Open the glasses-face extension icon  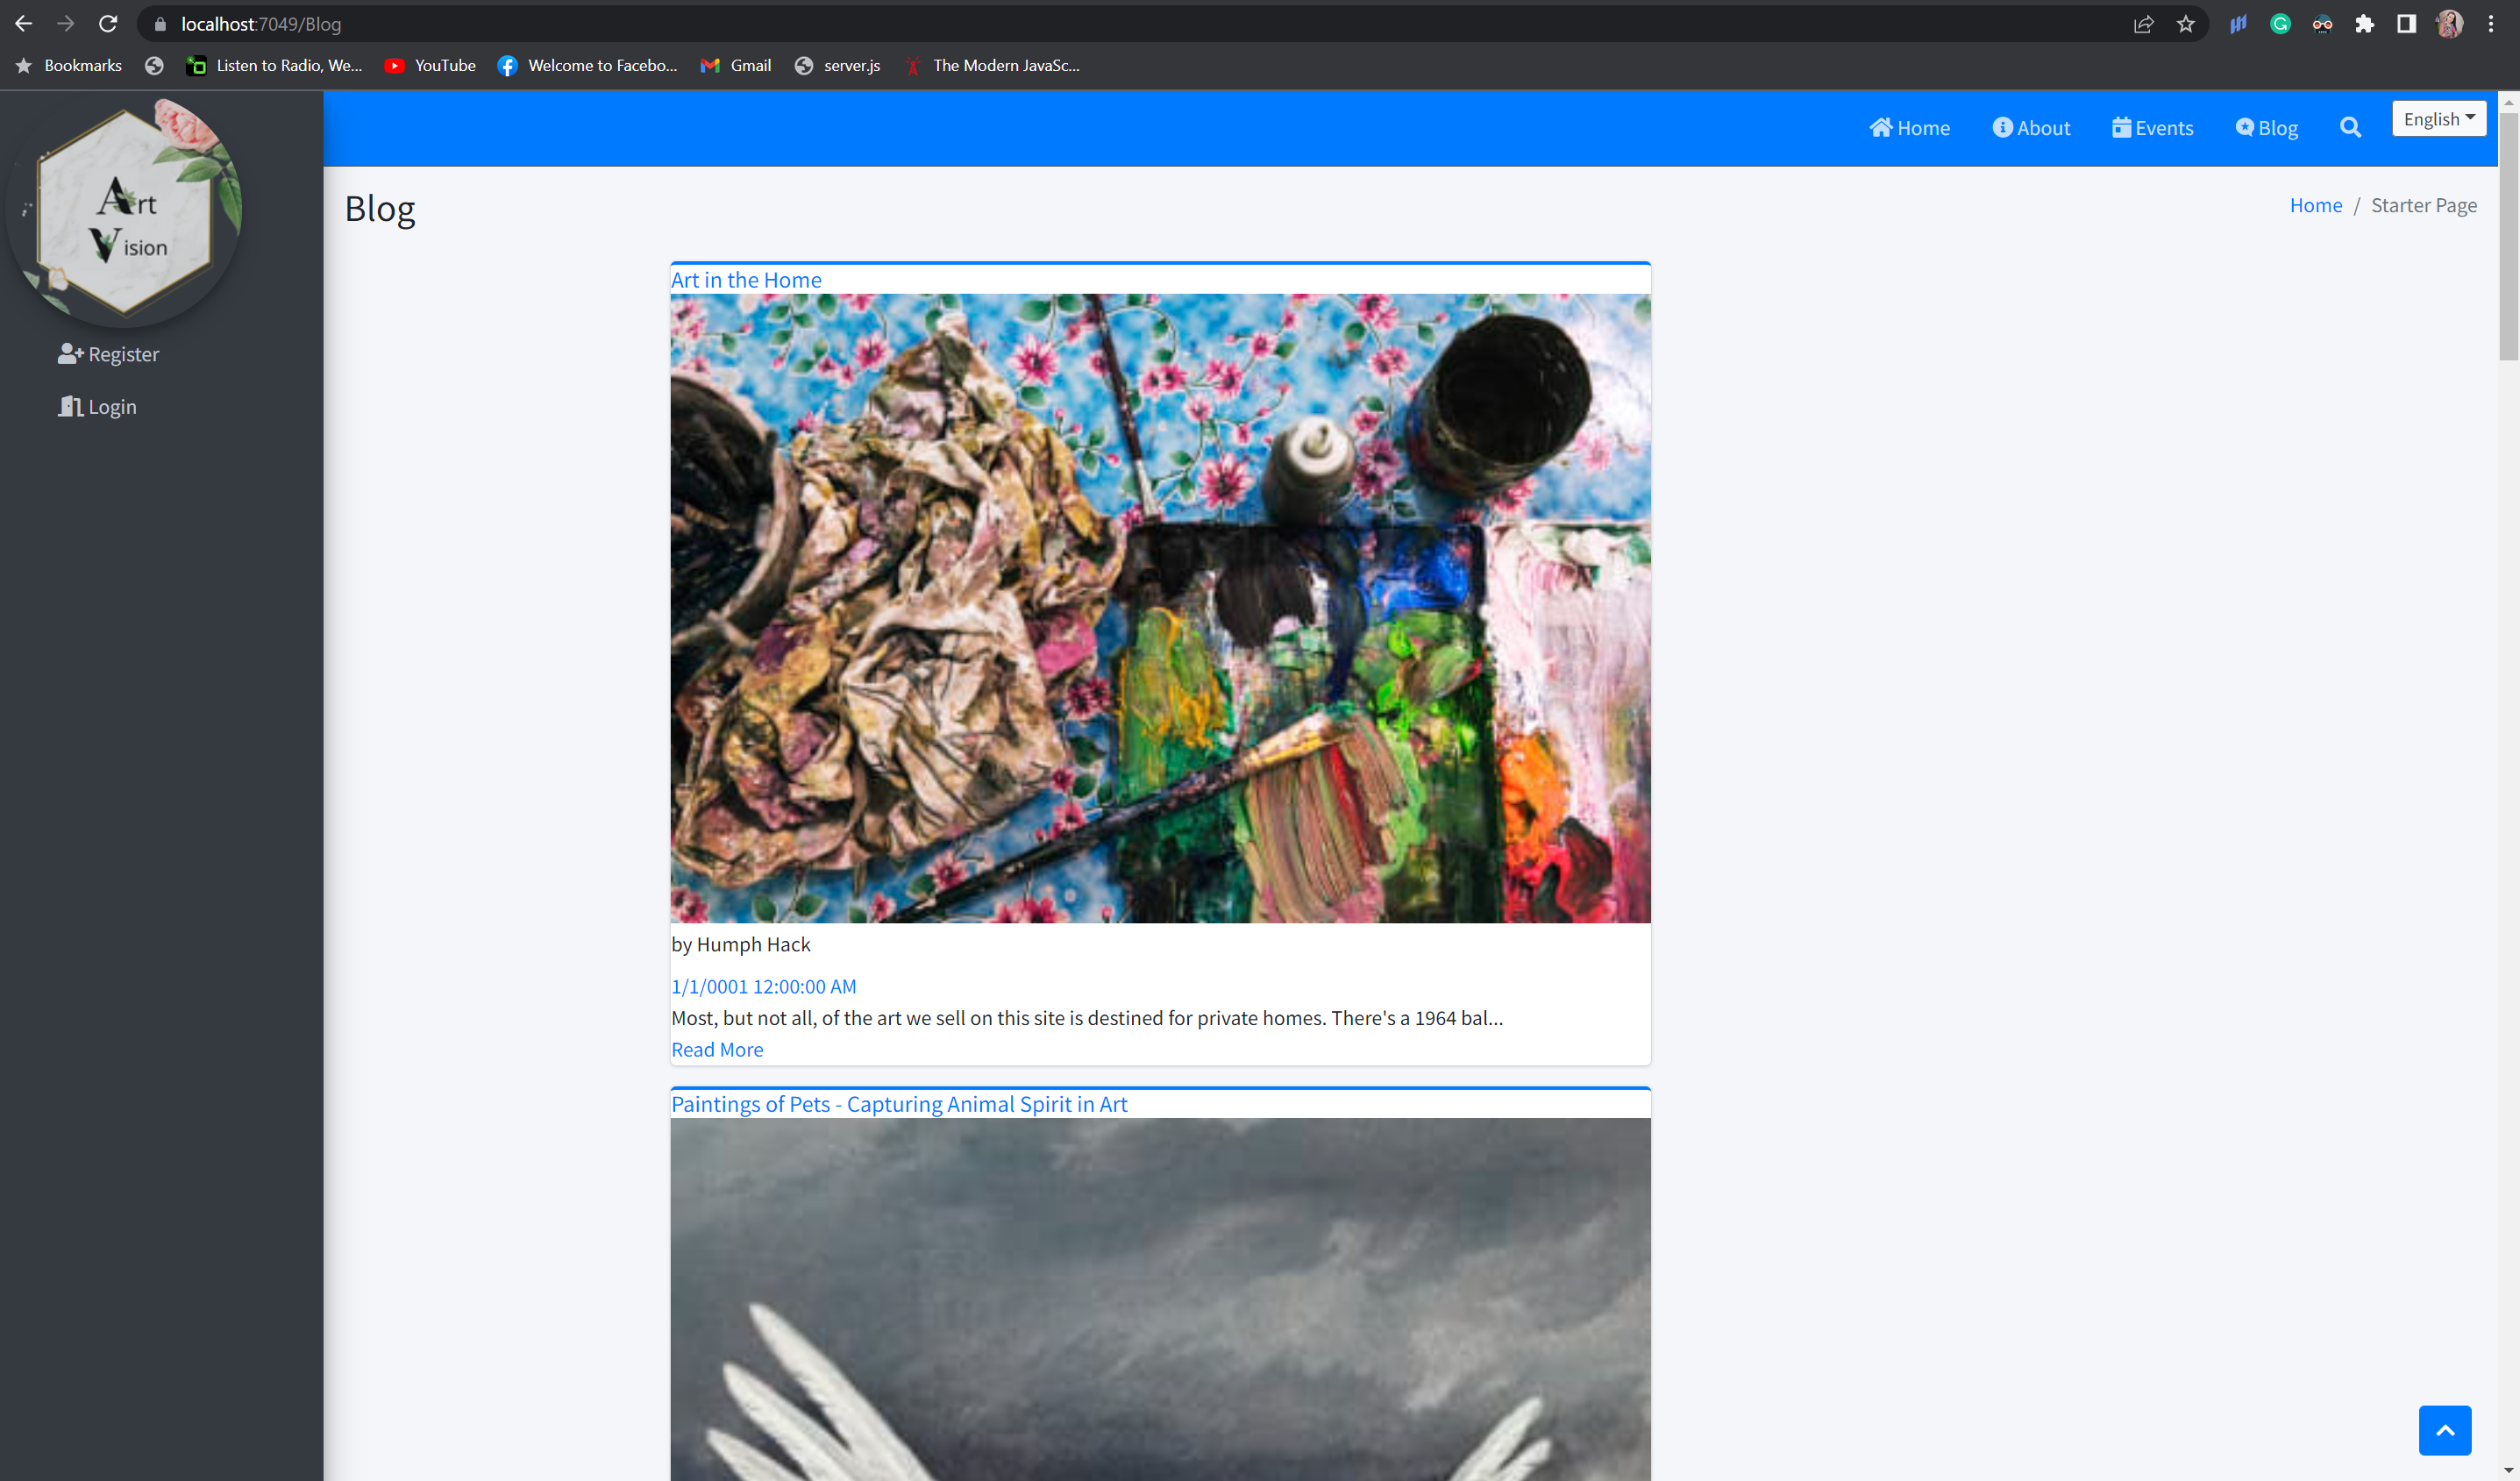[x=2322, y=24]
